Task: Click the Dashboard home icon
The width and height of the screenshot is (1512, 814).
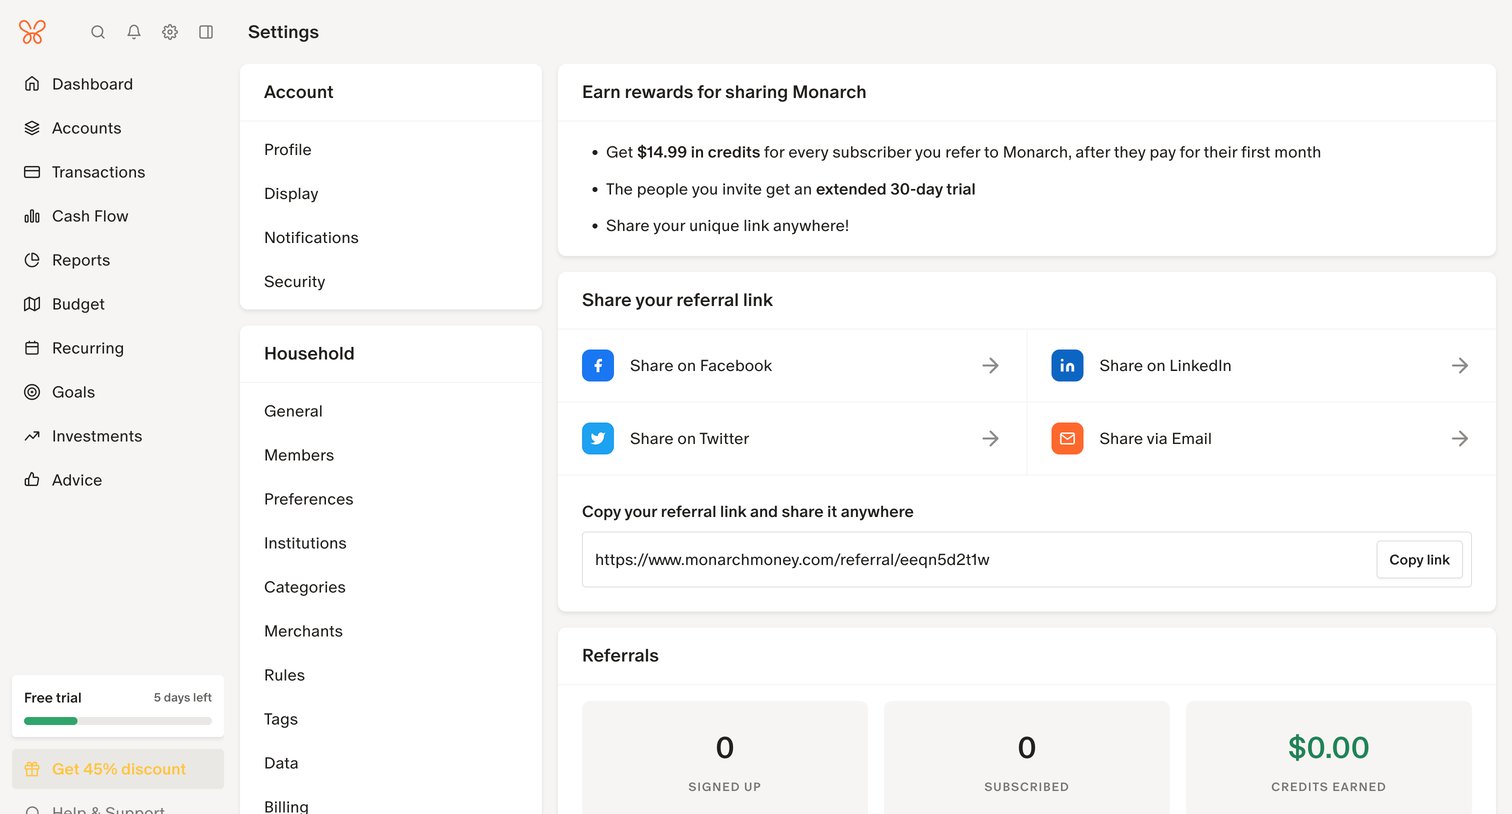Action: coord(32,84)
